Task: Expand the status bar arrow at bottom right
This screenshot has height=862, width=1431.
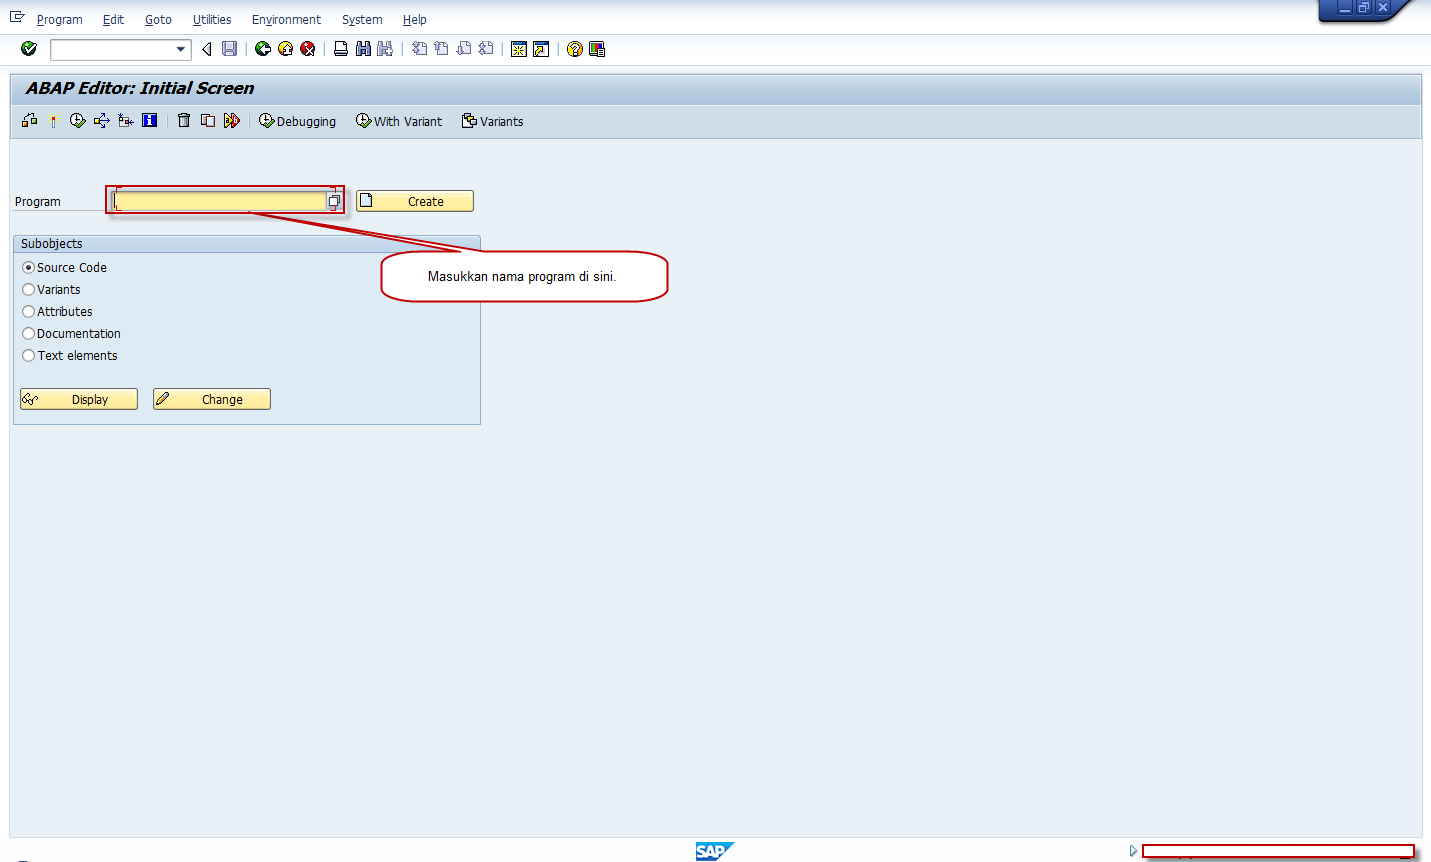Action: pos(1132,851)
